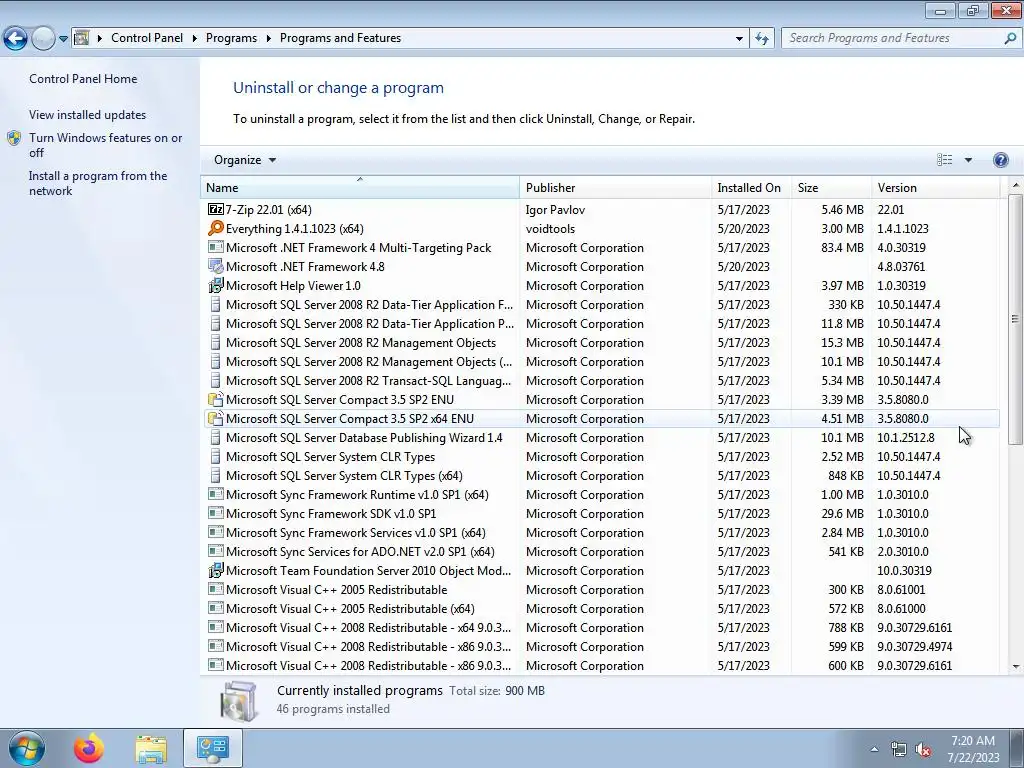
Task: Click the search magnifier icon
Action: tap(1010, 39)
